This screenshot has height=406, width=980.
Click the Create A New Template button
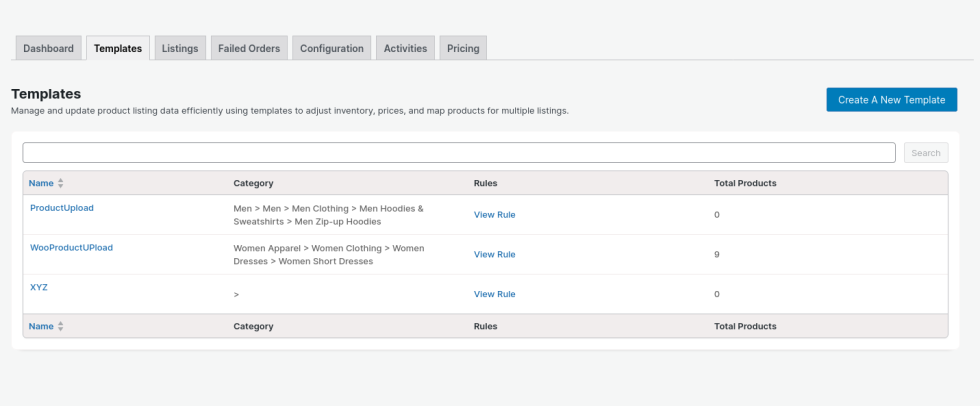(891, 100)
